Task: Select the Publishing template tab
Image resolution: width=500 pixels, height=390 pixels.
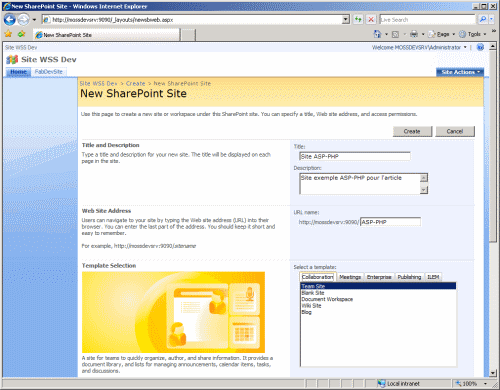Action: pyautogui.click(x=409, y=277)
